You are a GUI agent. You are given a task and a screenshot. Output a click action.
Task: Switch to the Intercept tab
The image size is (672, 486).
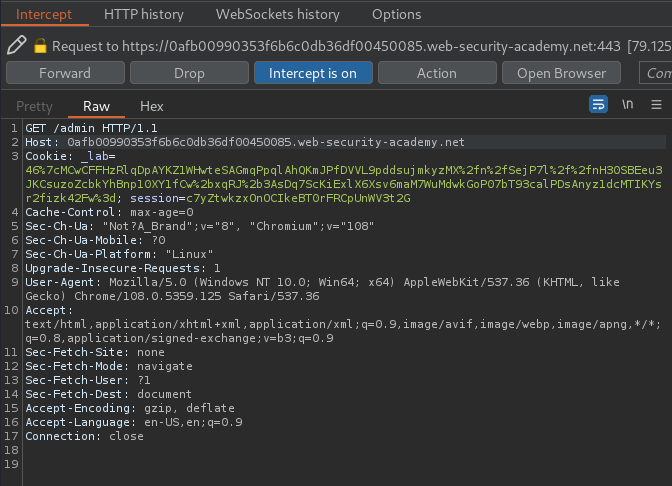click(x=44, y=14)
